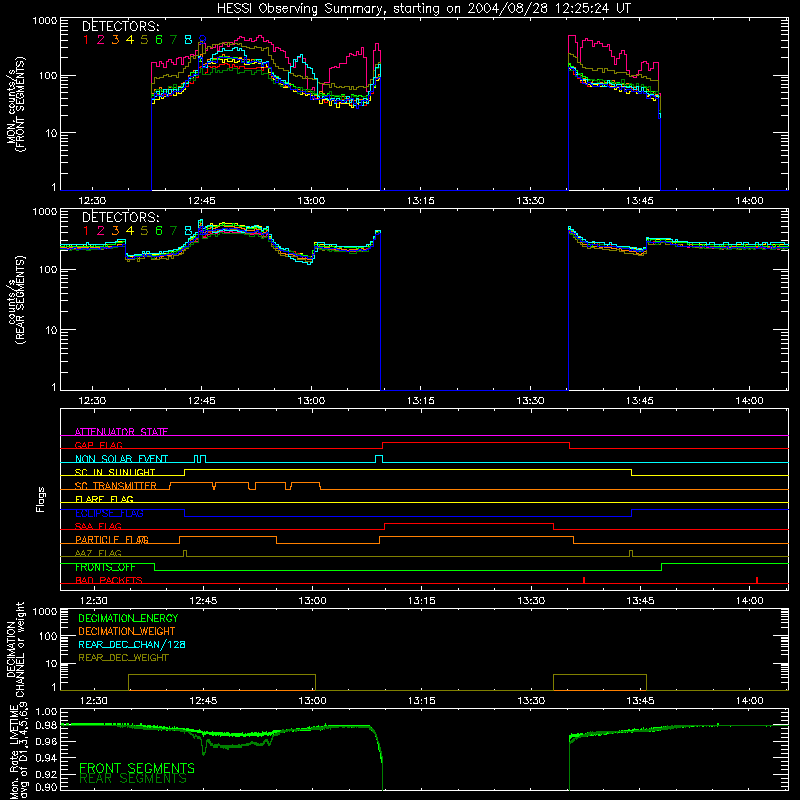Click the REAR_DEC_CHAN/128 legend entry
The image size is (800, 800).
tap(132, 644)
